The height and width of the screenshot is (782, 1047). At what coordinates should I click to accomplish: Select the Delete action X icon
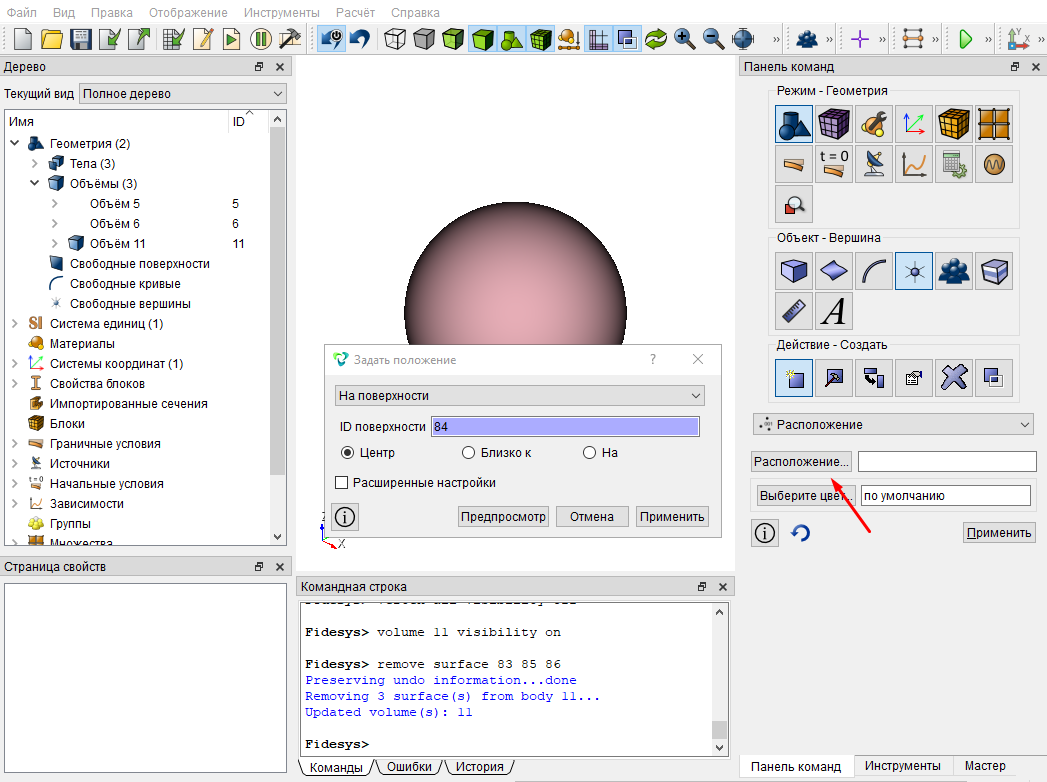coord(954,378)
